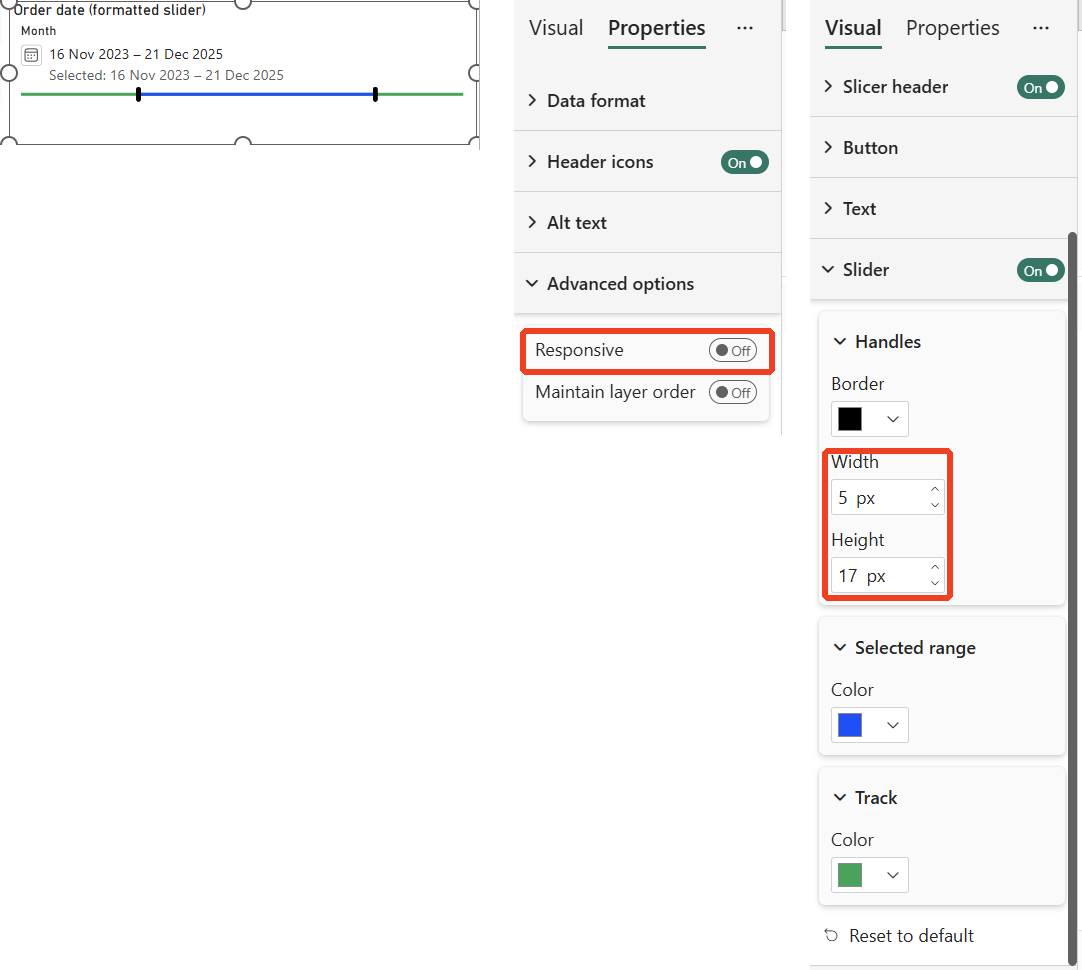The image size is (1082, 970).
Task: Disable the Slicer header toggle
Action: 1041,88
